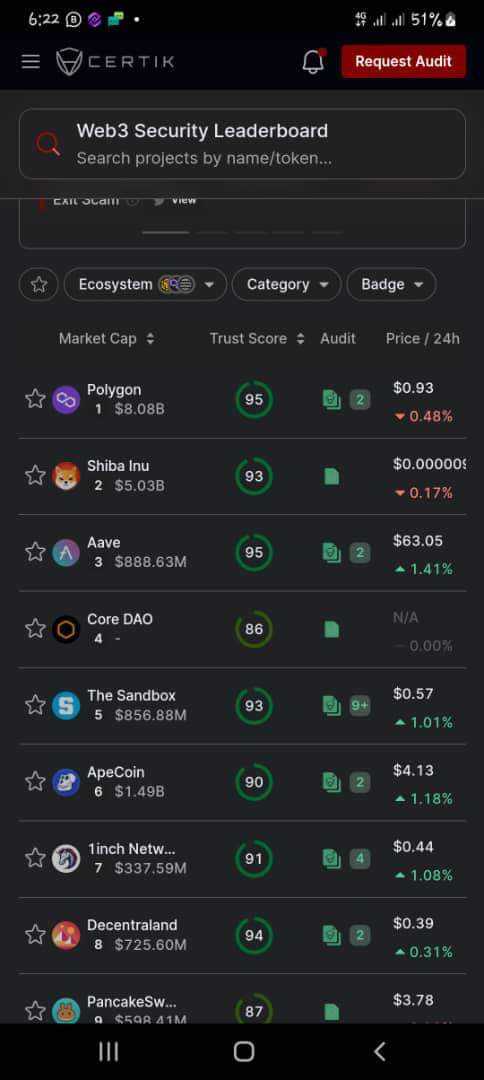Open the notifications bell
This screenshot has width=484, height=1080.
(x=313, y=61)
